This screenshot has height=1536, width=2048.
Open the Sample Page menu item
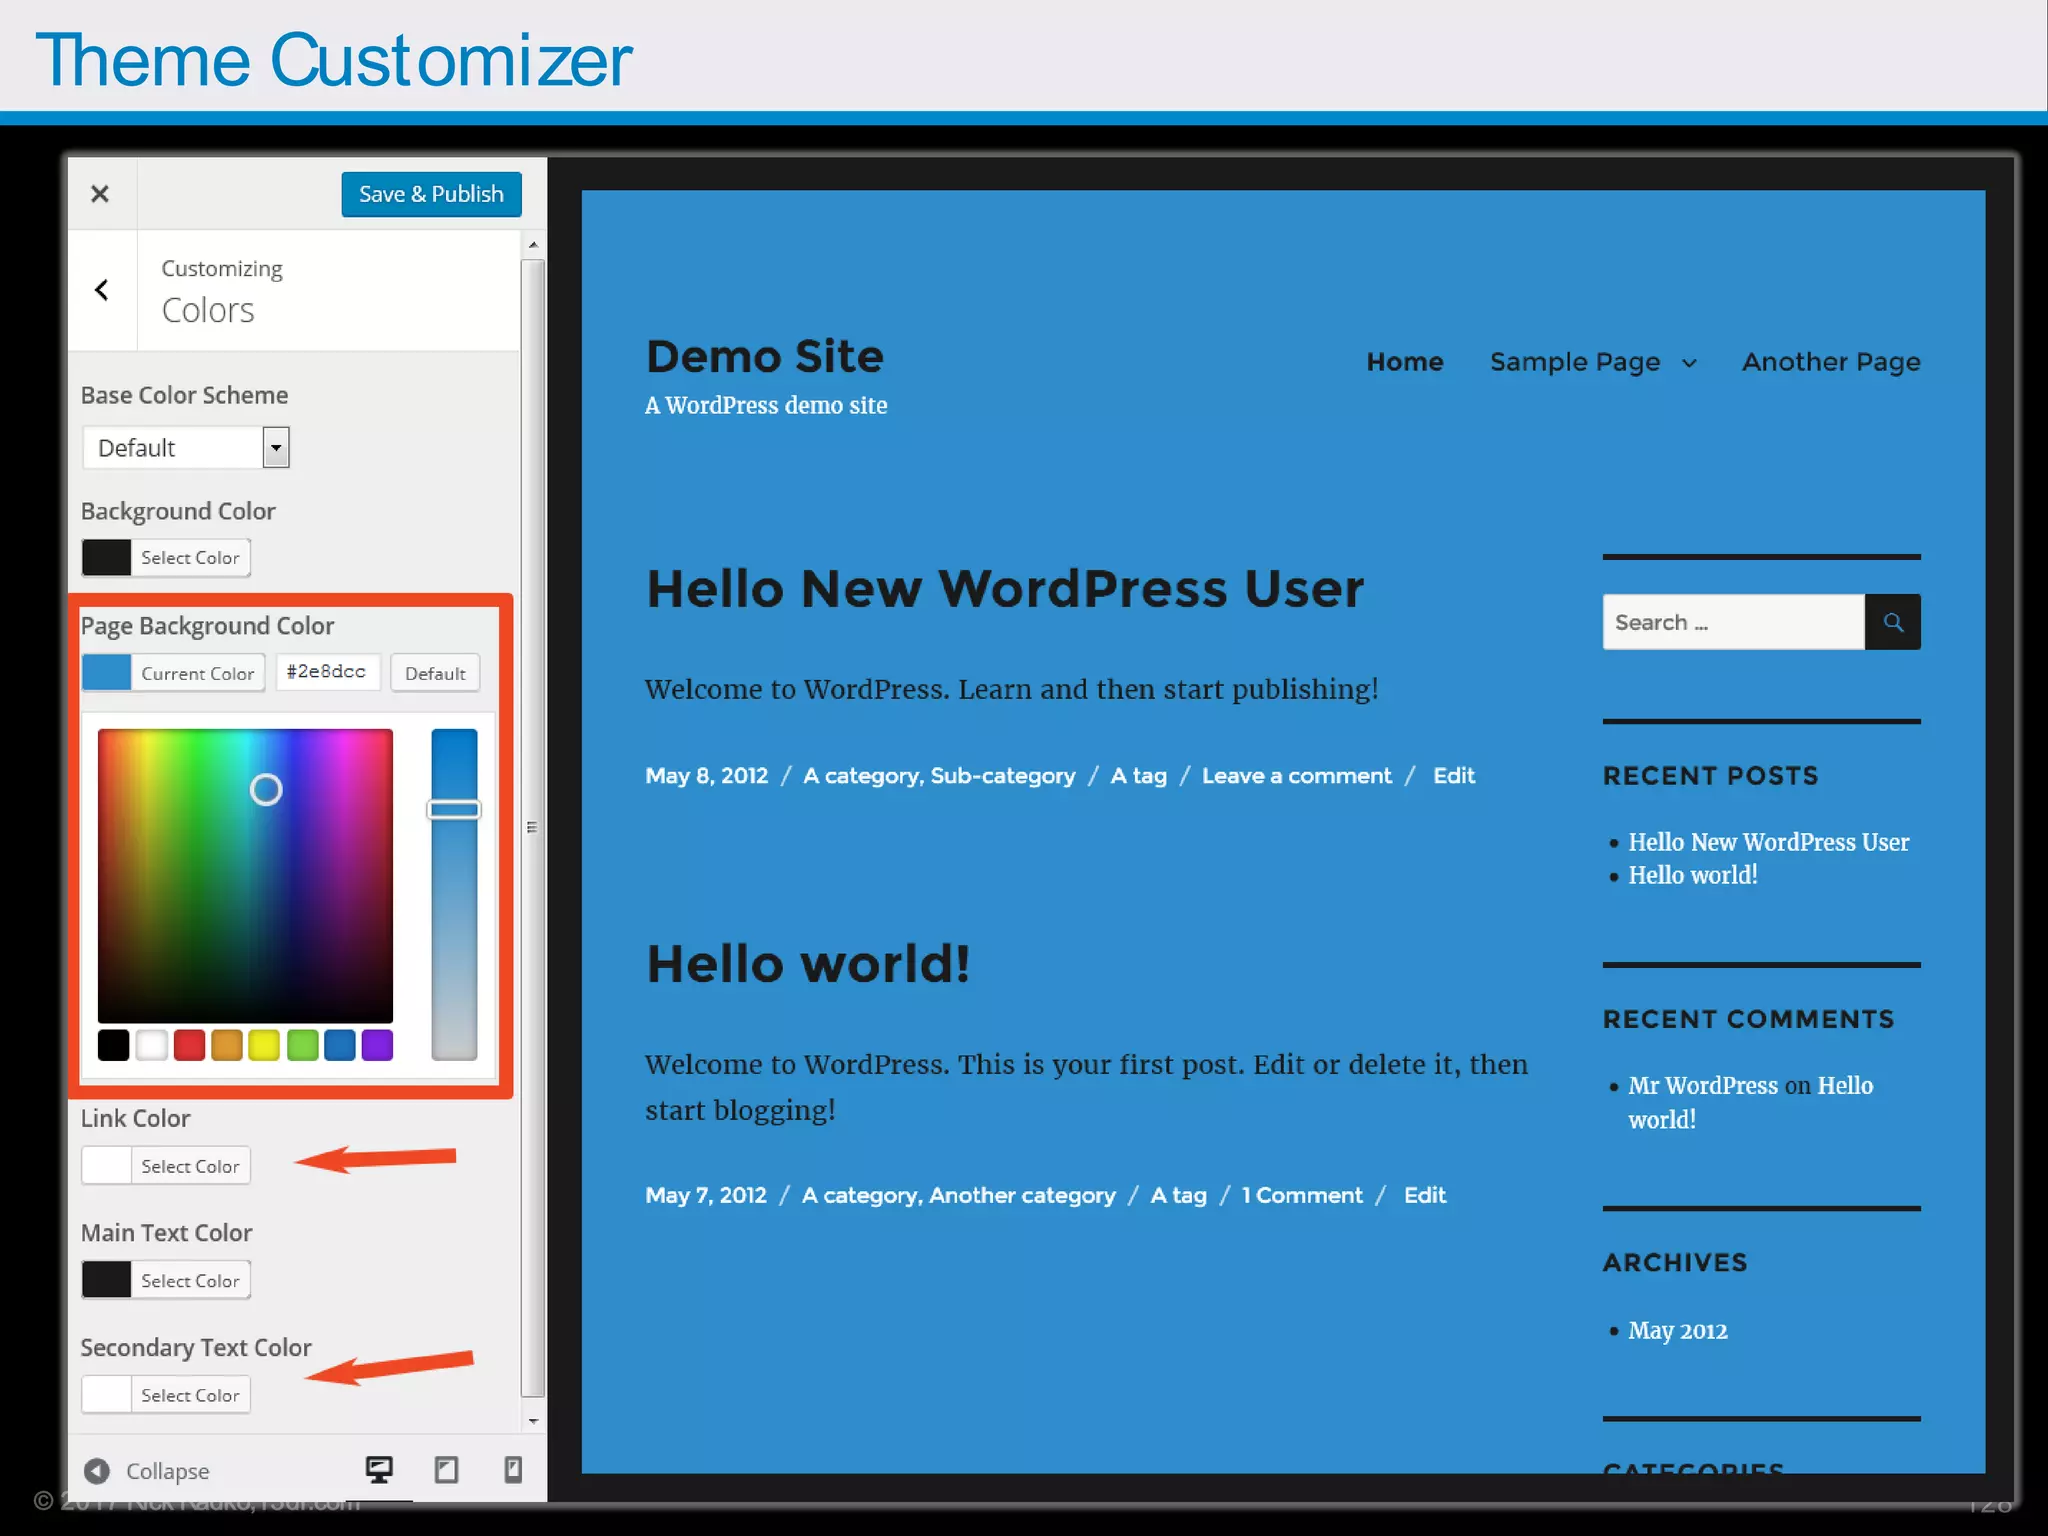(x=1575, y=362)
